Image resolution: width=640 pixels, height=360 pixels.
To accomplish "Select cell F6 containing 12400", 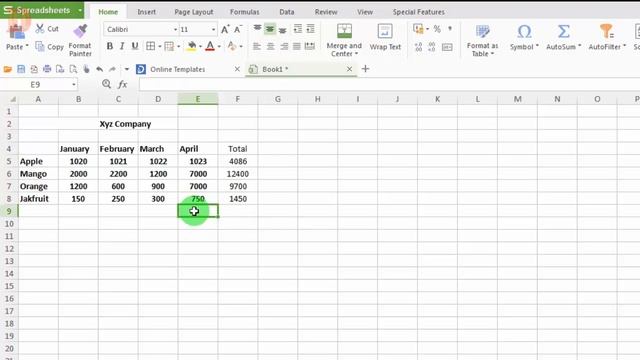I will [x=238, y=174].
